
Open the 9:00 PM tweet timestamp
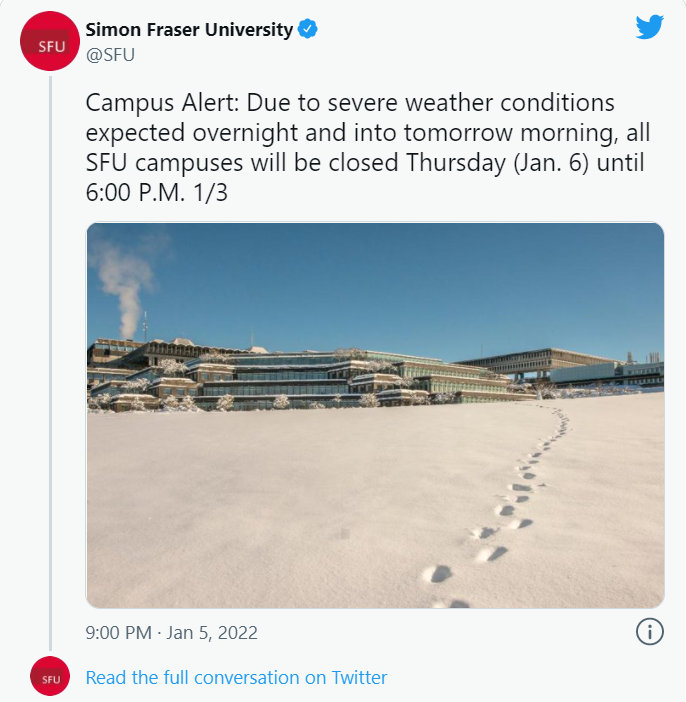[118, 633]
